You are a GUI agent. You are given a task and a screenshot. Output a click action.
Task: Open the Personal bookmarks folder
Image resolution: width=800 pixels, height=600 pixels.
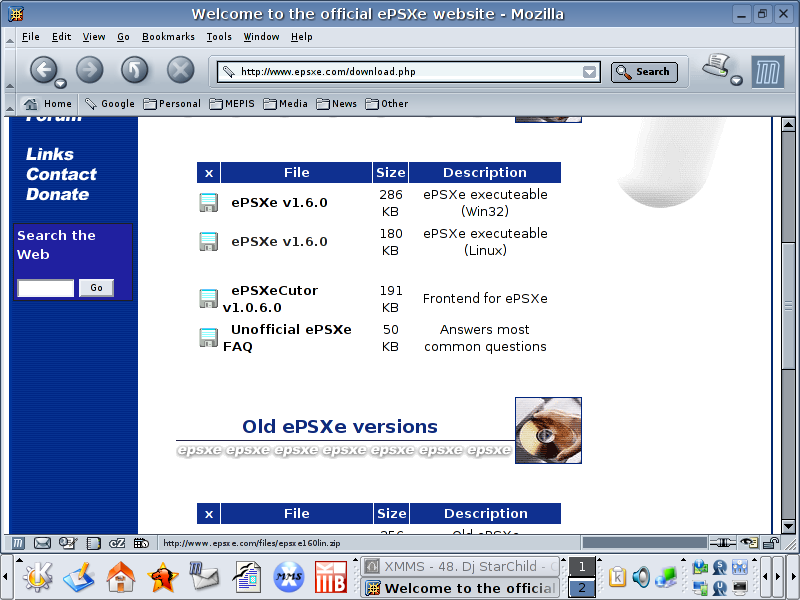coord(172,103)
